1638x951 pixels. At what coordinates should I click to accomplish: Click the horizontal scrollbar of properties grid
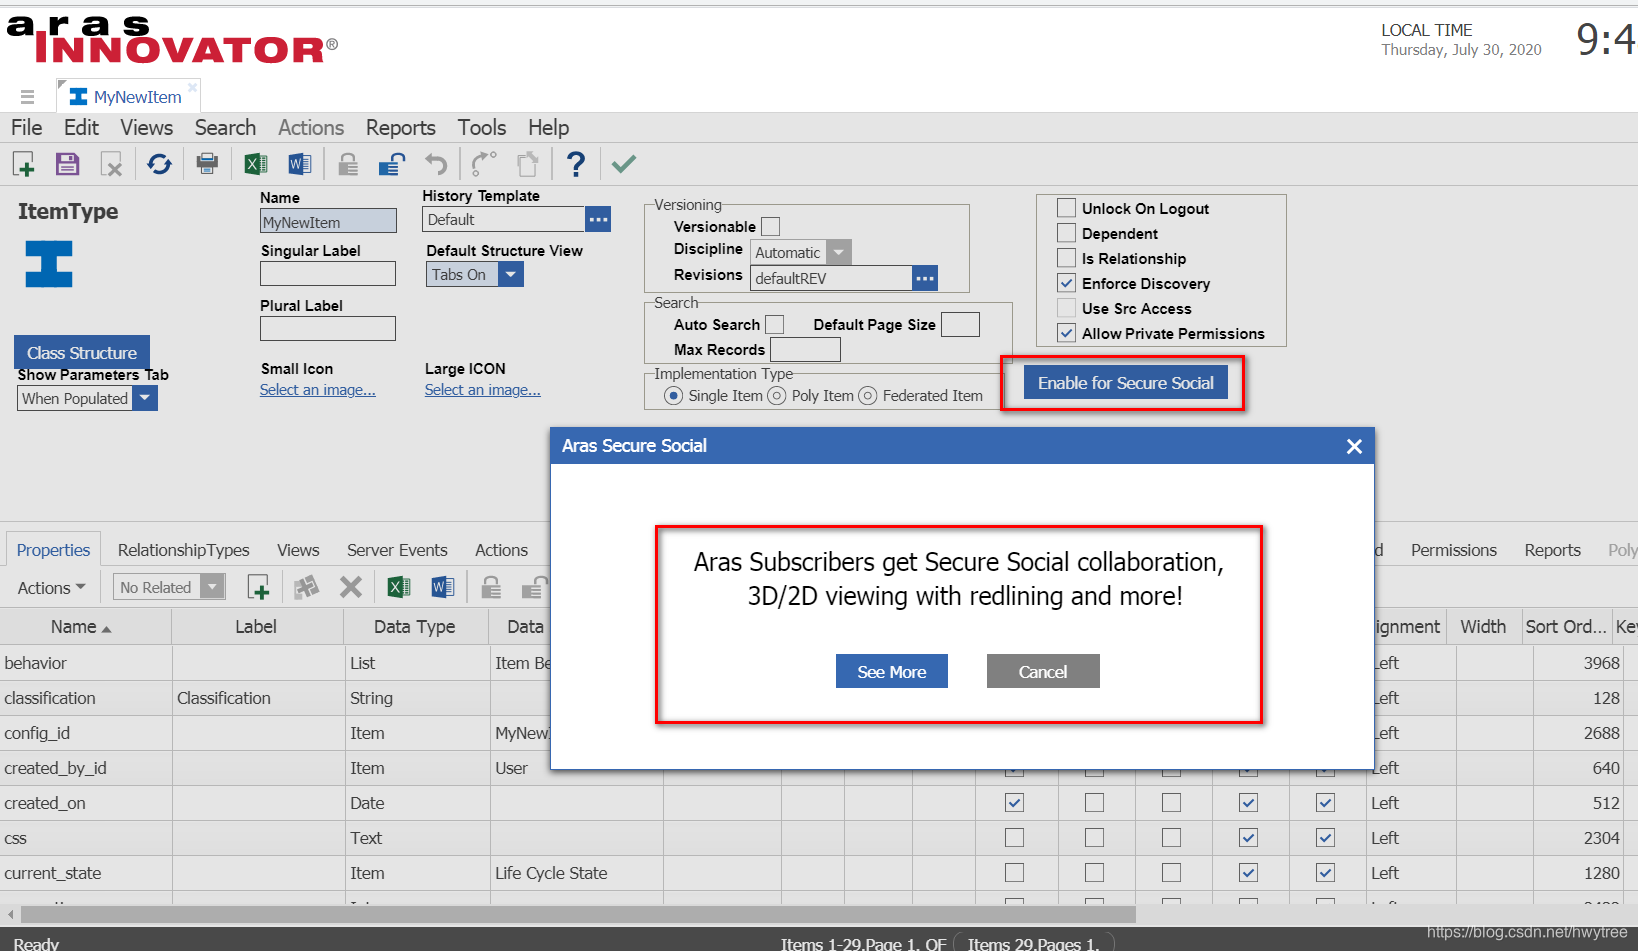[x=578, y=914]
